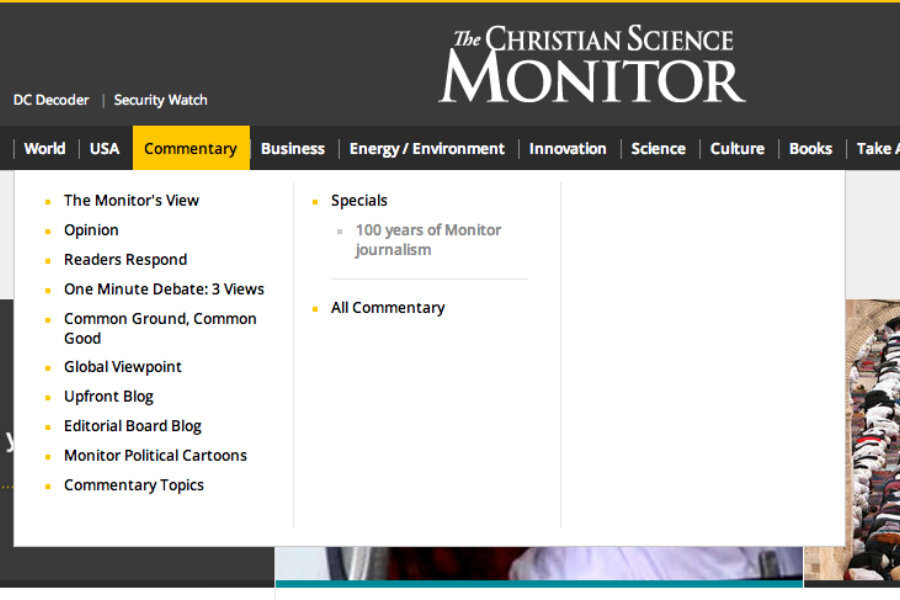900x600 pixels.
Task: Select the highlighted Commentary tab
Action: pyautogui.click(x=190, y=148)
